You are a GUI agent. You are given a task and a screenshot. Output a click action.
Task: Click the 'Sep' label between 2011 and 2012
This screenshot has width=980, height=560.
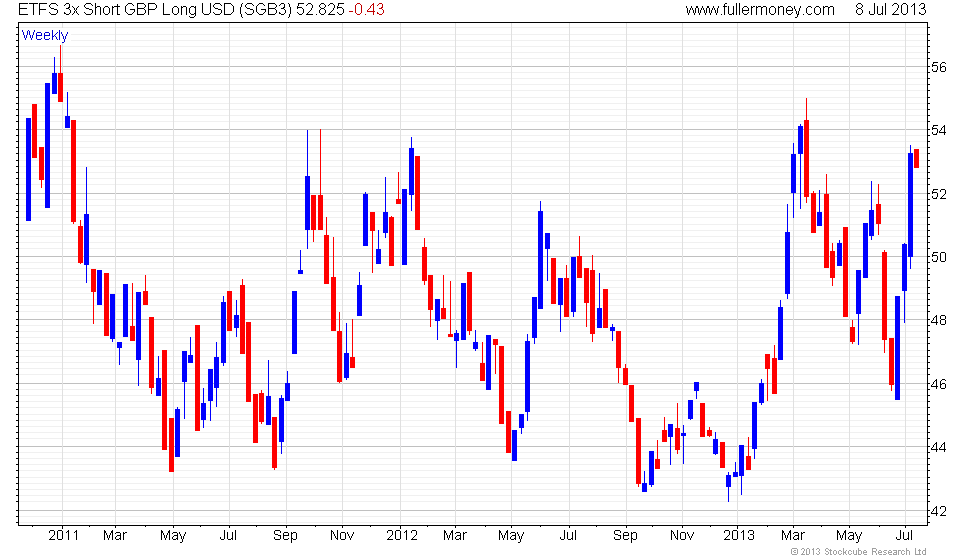[x=285, y=536]
